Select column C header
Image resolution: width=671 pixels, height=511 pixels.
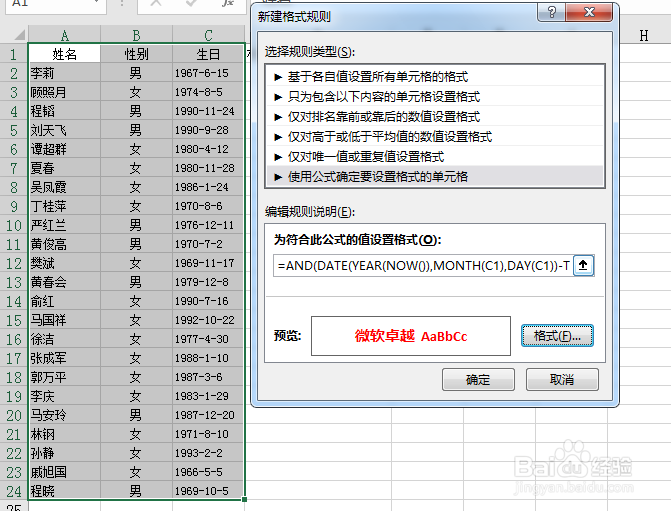point(208,35)
